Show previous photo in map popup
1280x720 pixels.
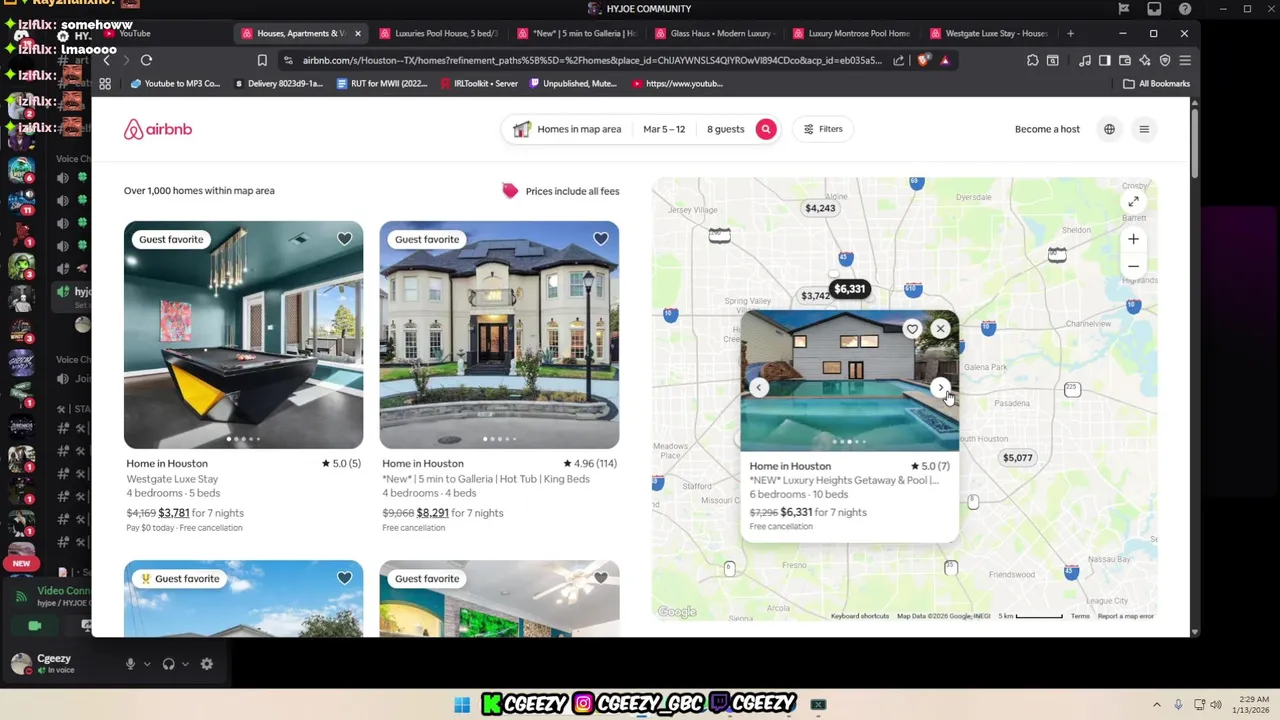759,387
